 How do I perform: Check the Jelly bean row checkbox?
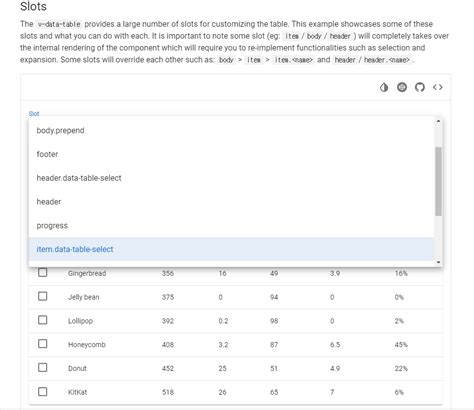(x=43, y=296)
